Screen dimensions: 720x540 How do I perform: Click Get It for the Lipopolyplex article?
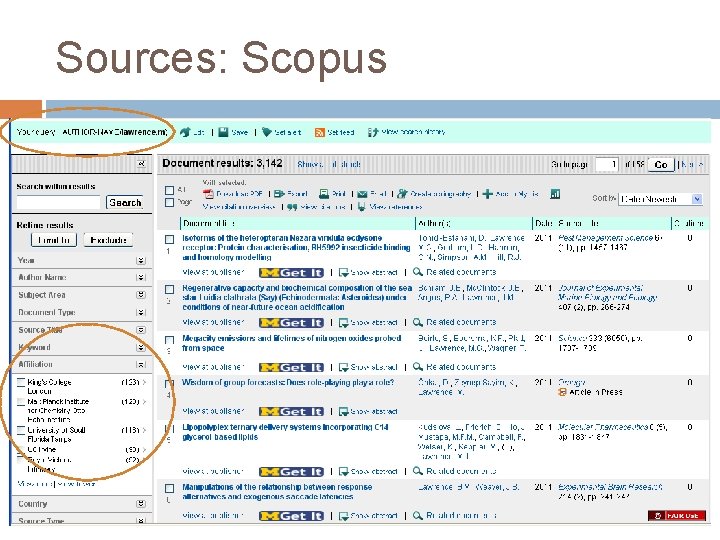(292, 472)
